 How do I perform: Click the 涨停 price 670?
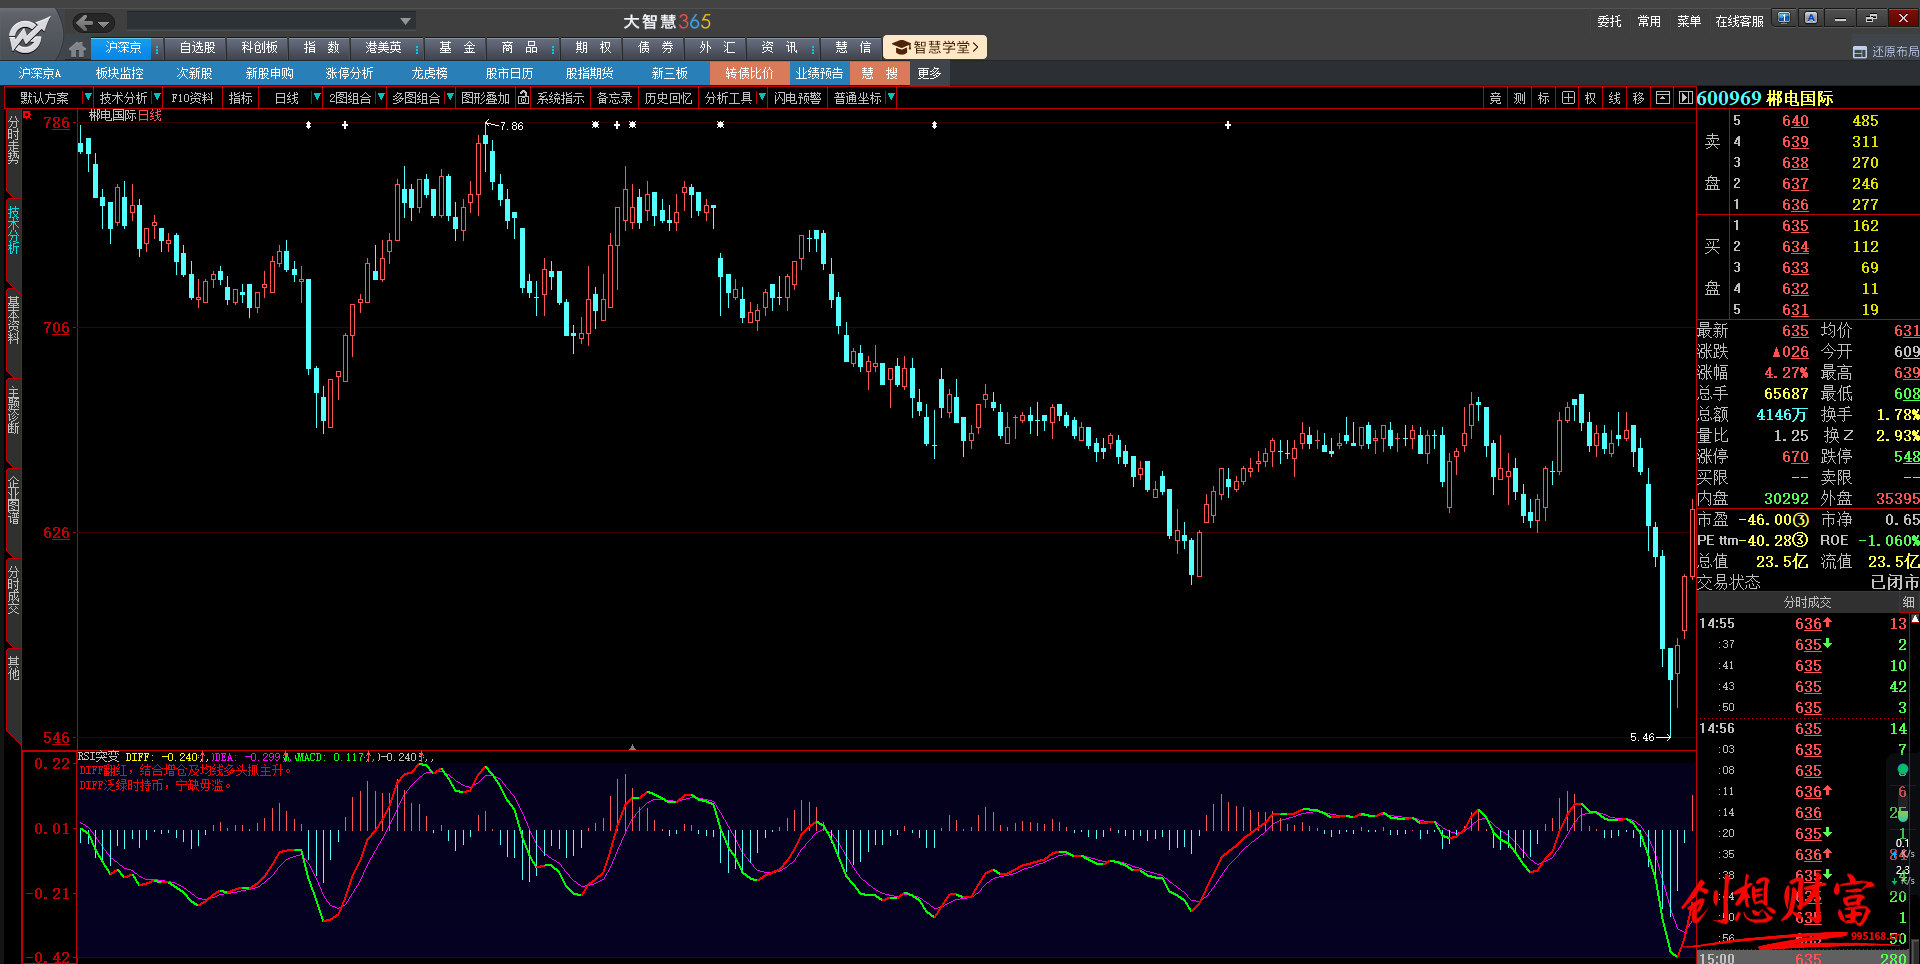click(1795, 457)
